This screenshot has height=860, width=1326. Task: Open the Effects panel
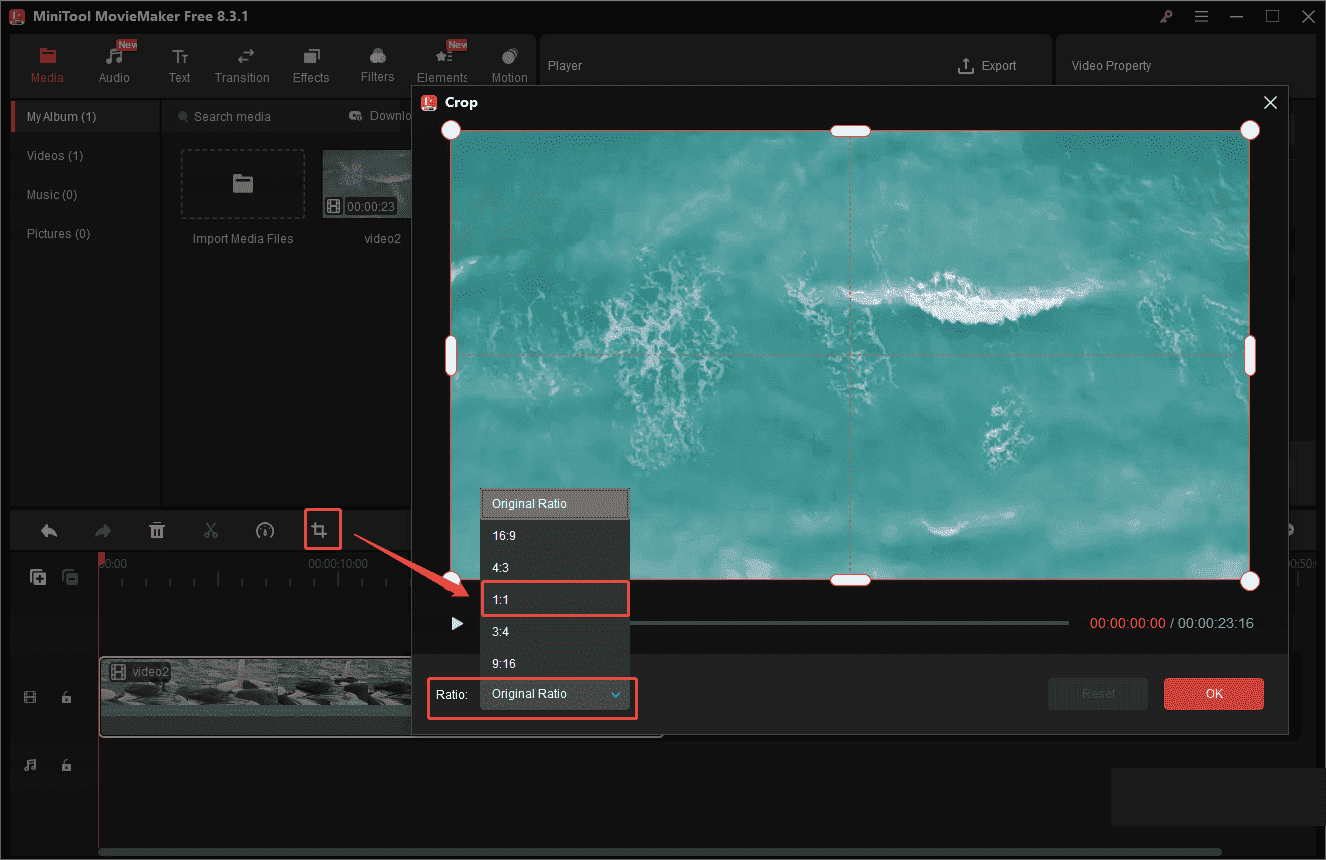(x=310, y=63)
